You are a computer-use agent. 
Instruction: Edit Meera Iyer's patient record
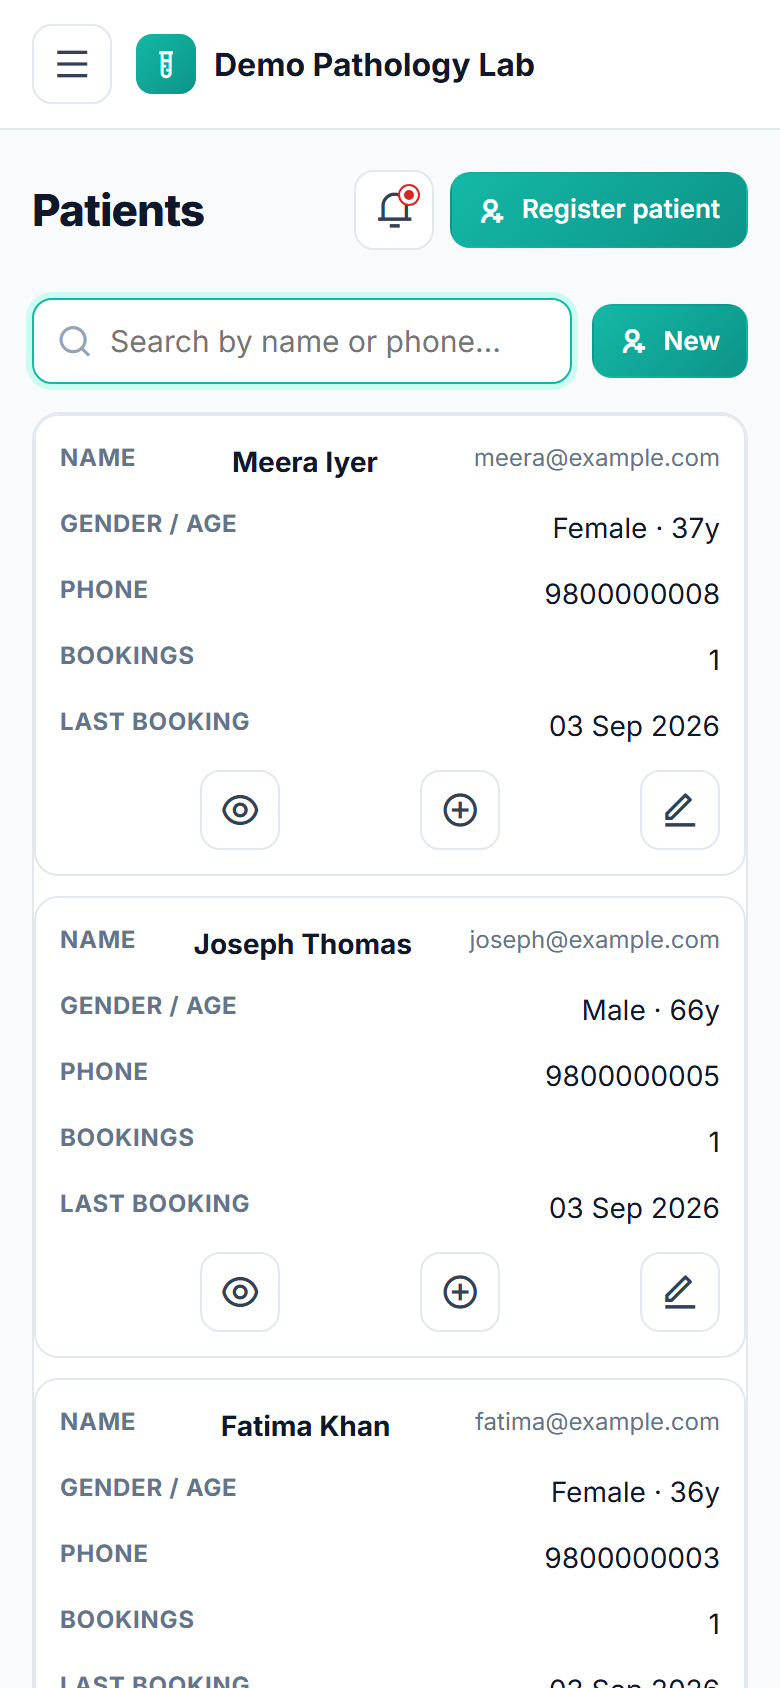(x=680, y=810)
